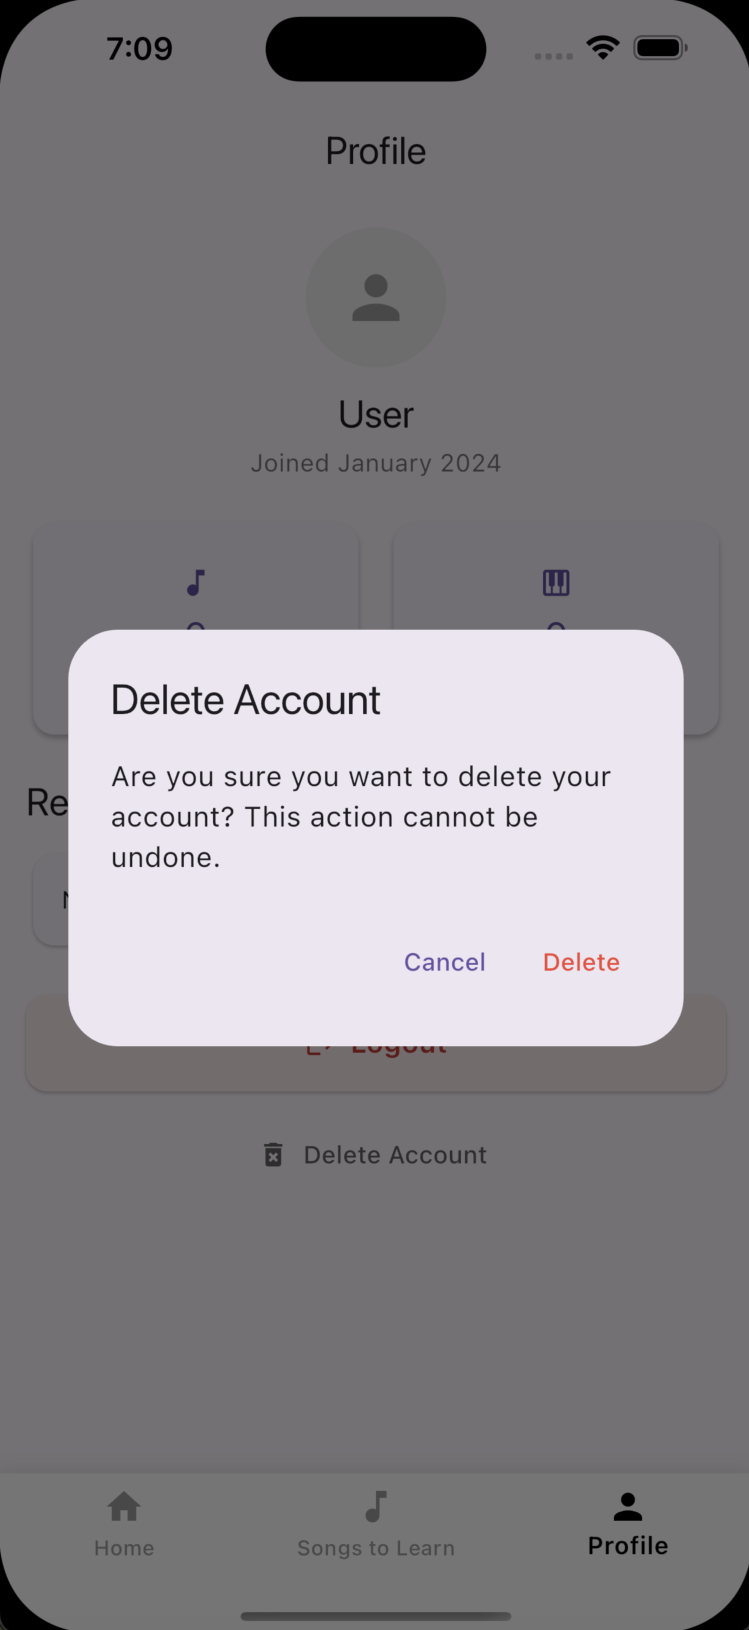Tap the piano keys stats icon
This screenshot has width=749, height=1630.
tap(556, 582)
